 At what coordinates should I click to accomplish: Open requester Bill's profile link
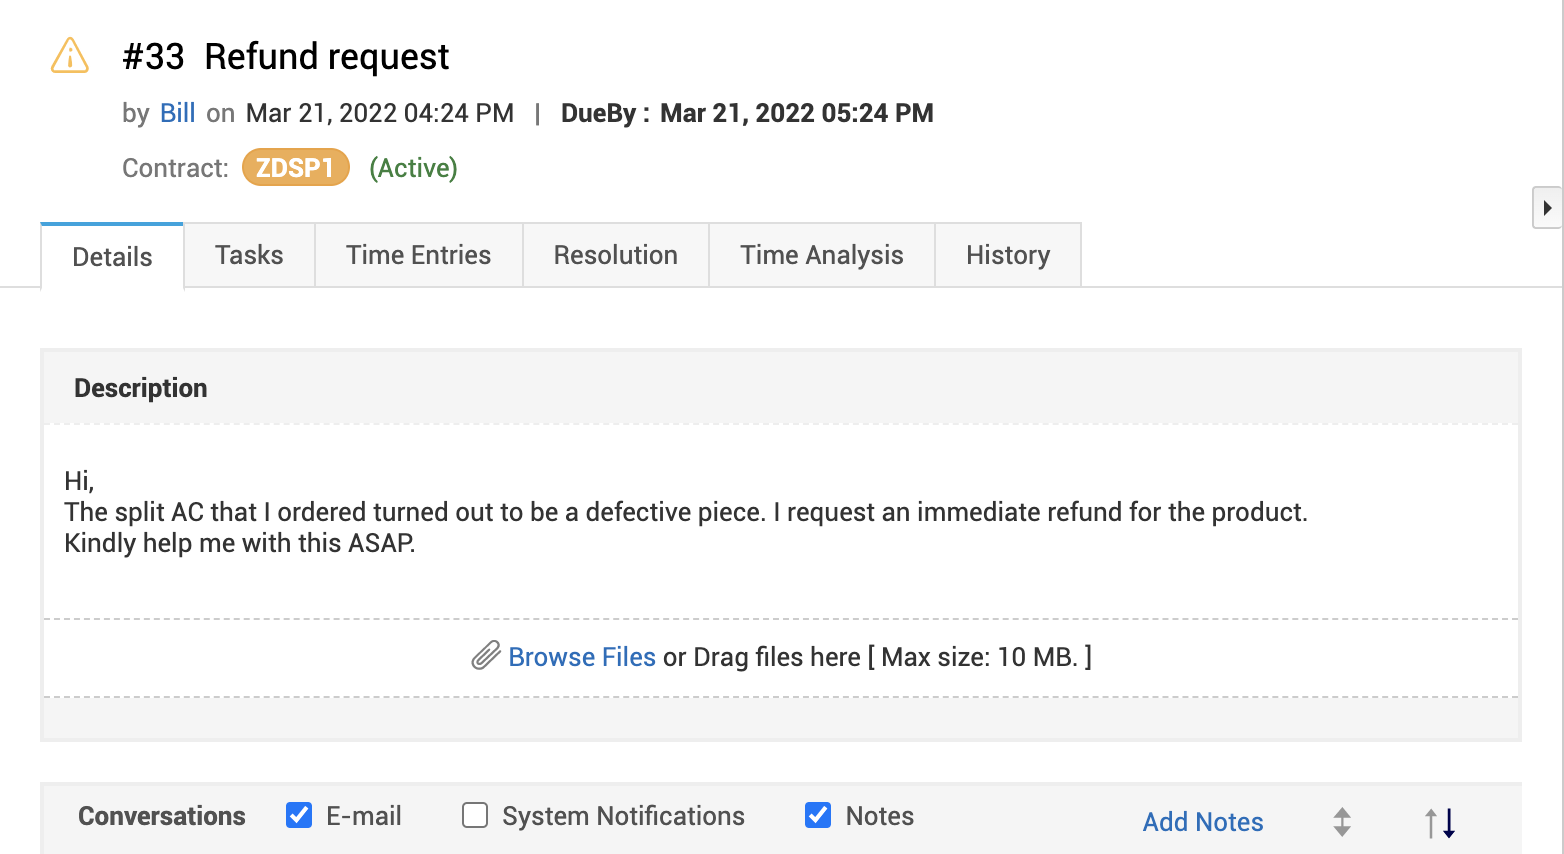(x=178, y=113)
